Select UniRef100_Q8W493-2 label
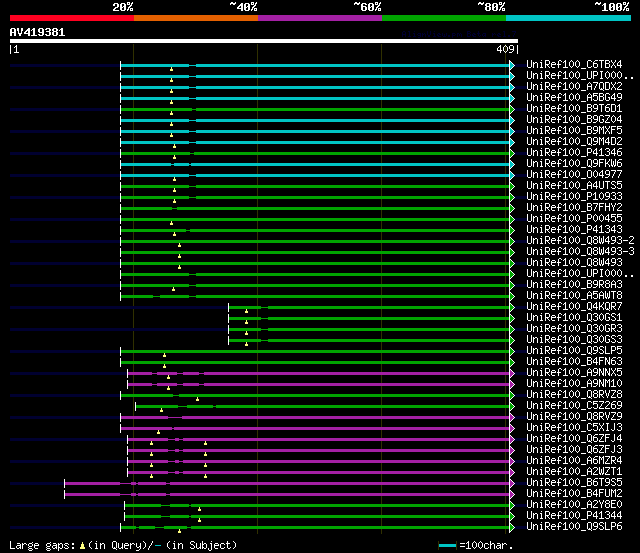640x553 pixels. pos(580,241)
